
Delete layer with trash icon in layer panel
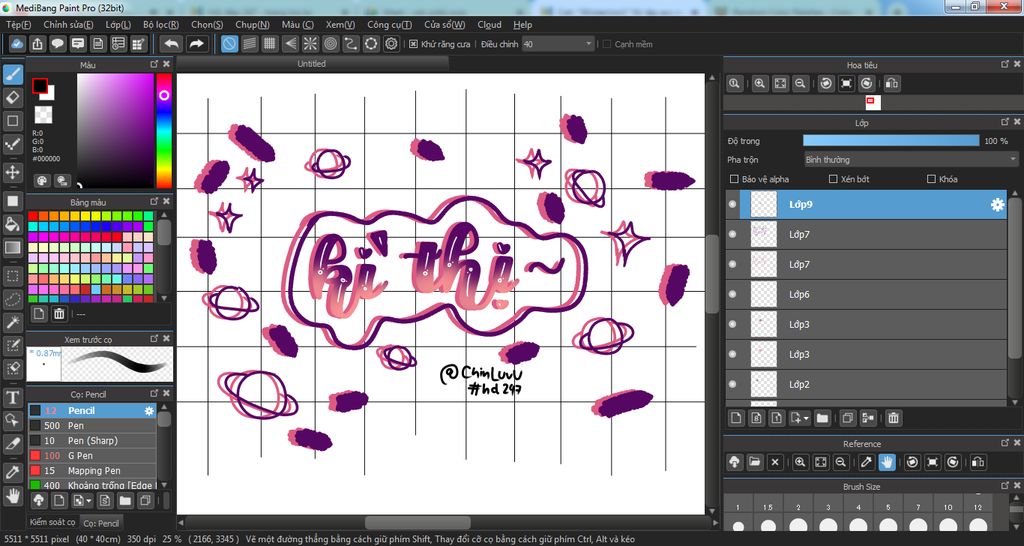tap(893, 418)
